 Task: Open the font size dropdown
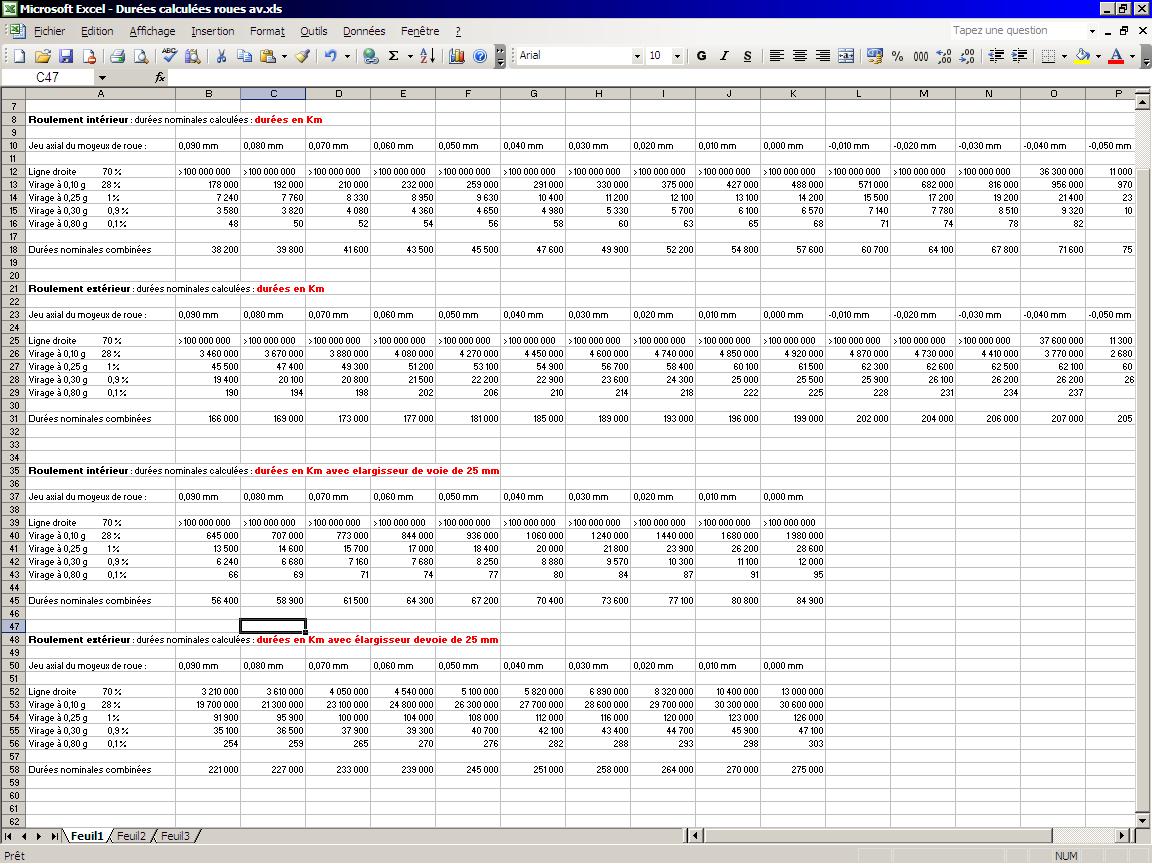point(677,56)
